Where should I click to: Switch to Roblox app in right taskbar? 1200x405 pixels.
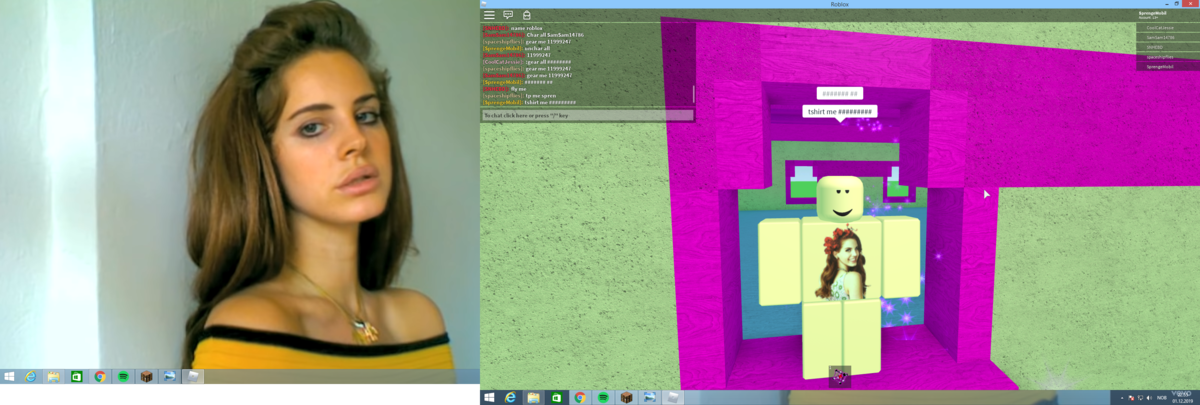674,397
